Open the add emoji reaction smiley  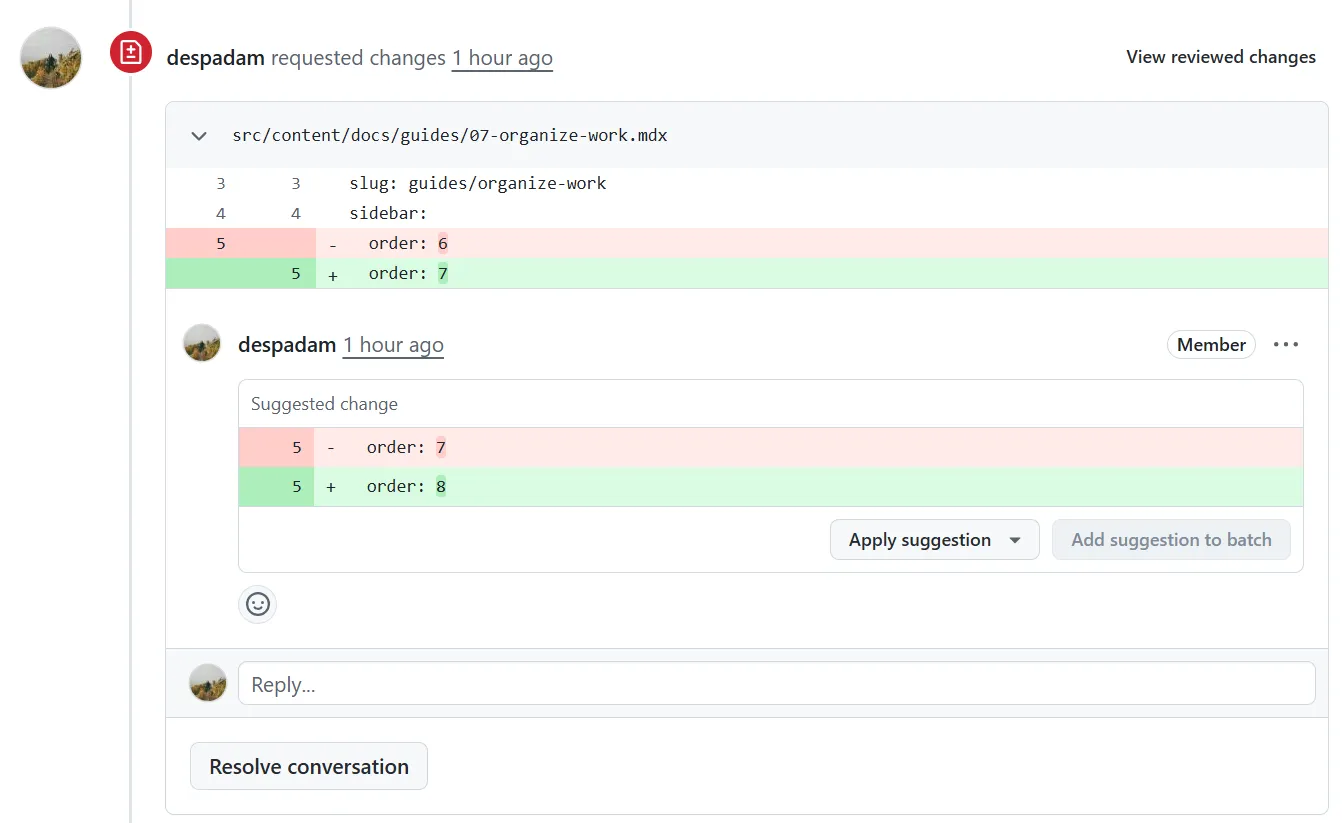[x=258, y=604]
